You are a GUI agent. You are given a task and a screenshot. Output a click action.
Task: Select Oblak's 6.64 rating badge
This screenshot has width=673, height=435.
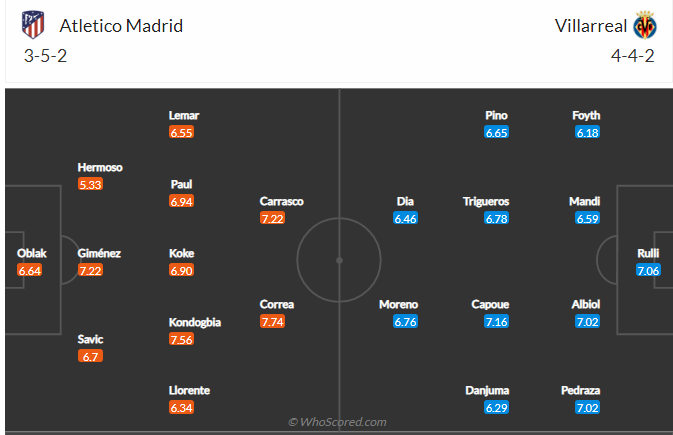point(32,270)
